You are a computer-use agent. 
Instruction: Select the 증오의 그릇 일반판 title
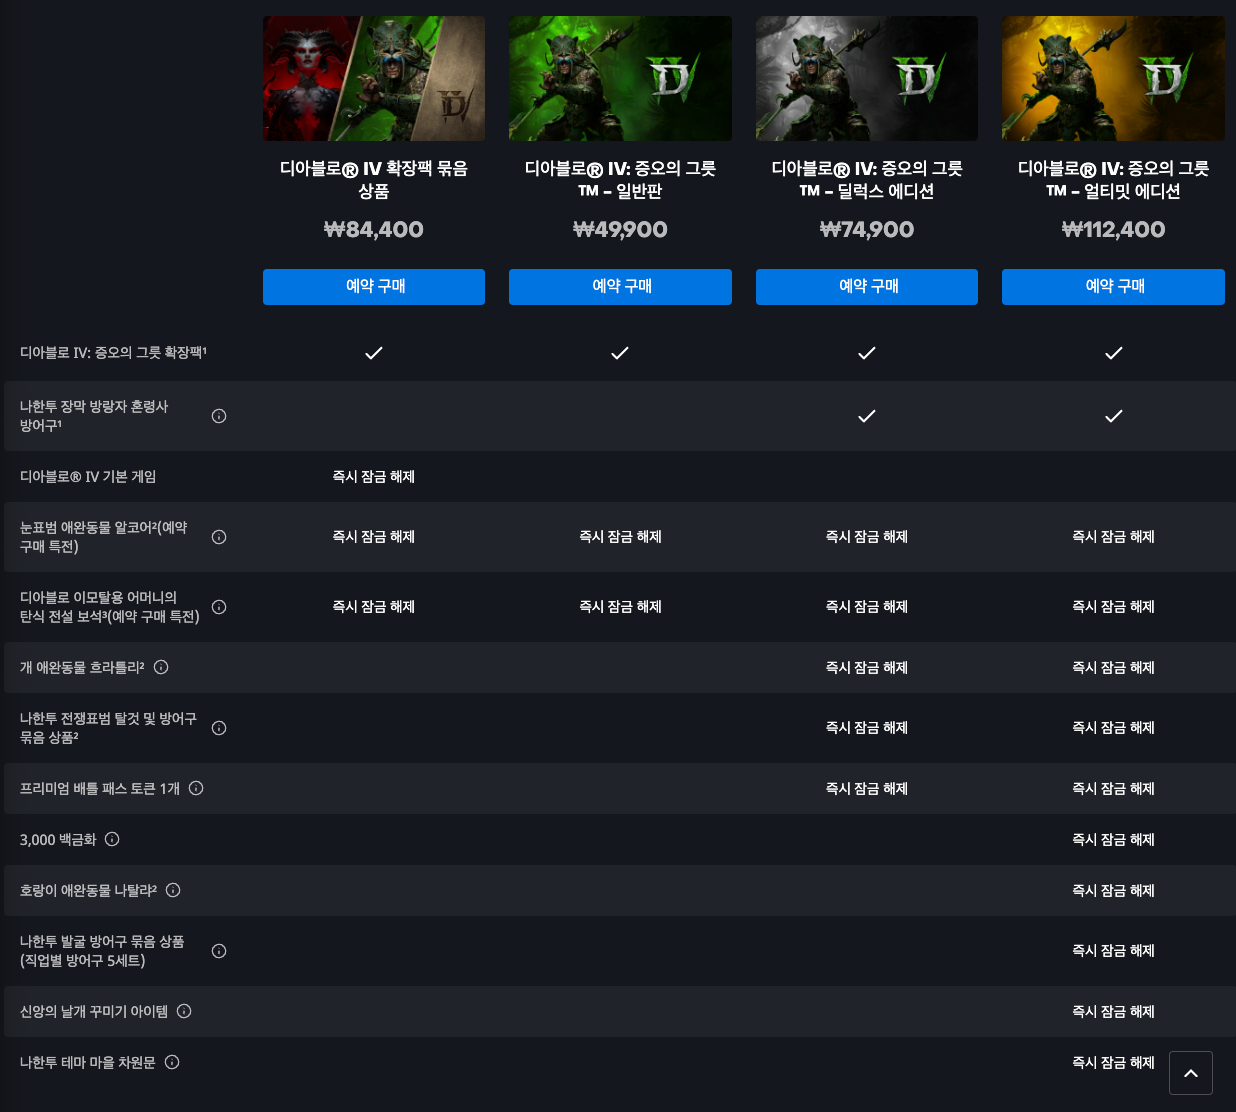pos(620,180)
